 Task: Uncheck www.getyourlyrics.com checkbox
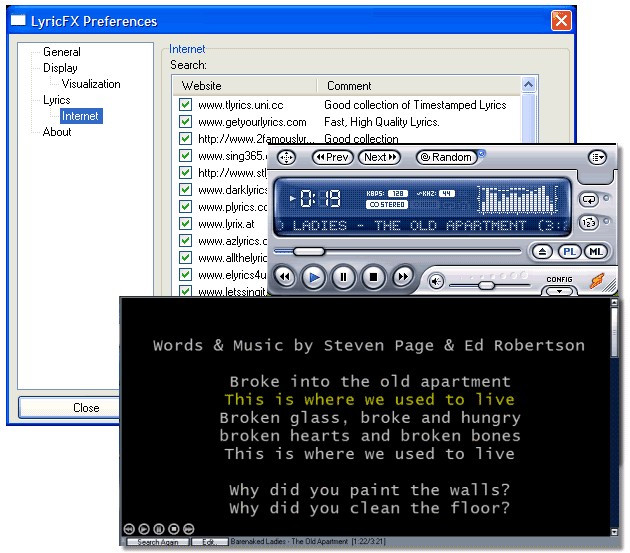pyautogui.click(x=185, y=121)
